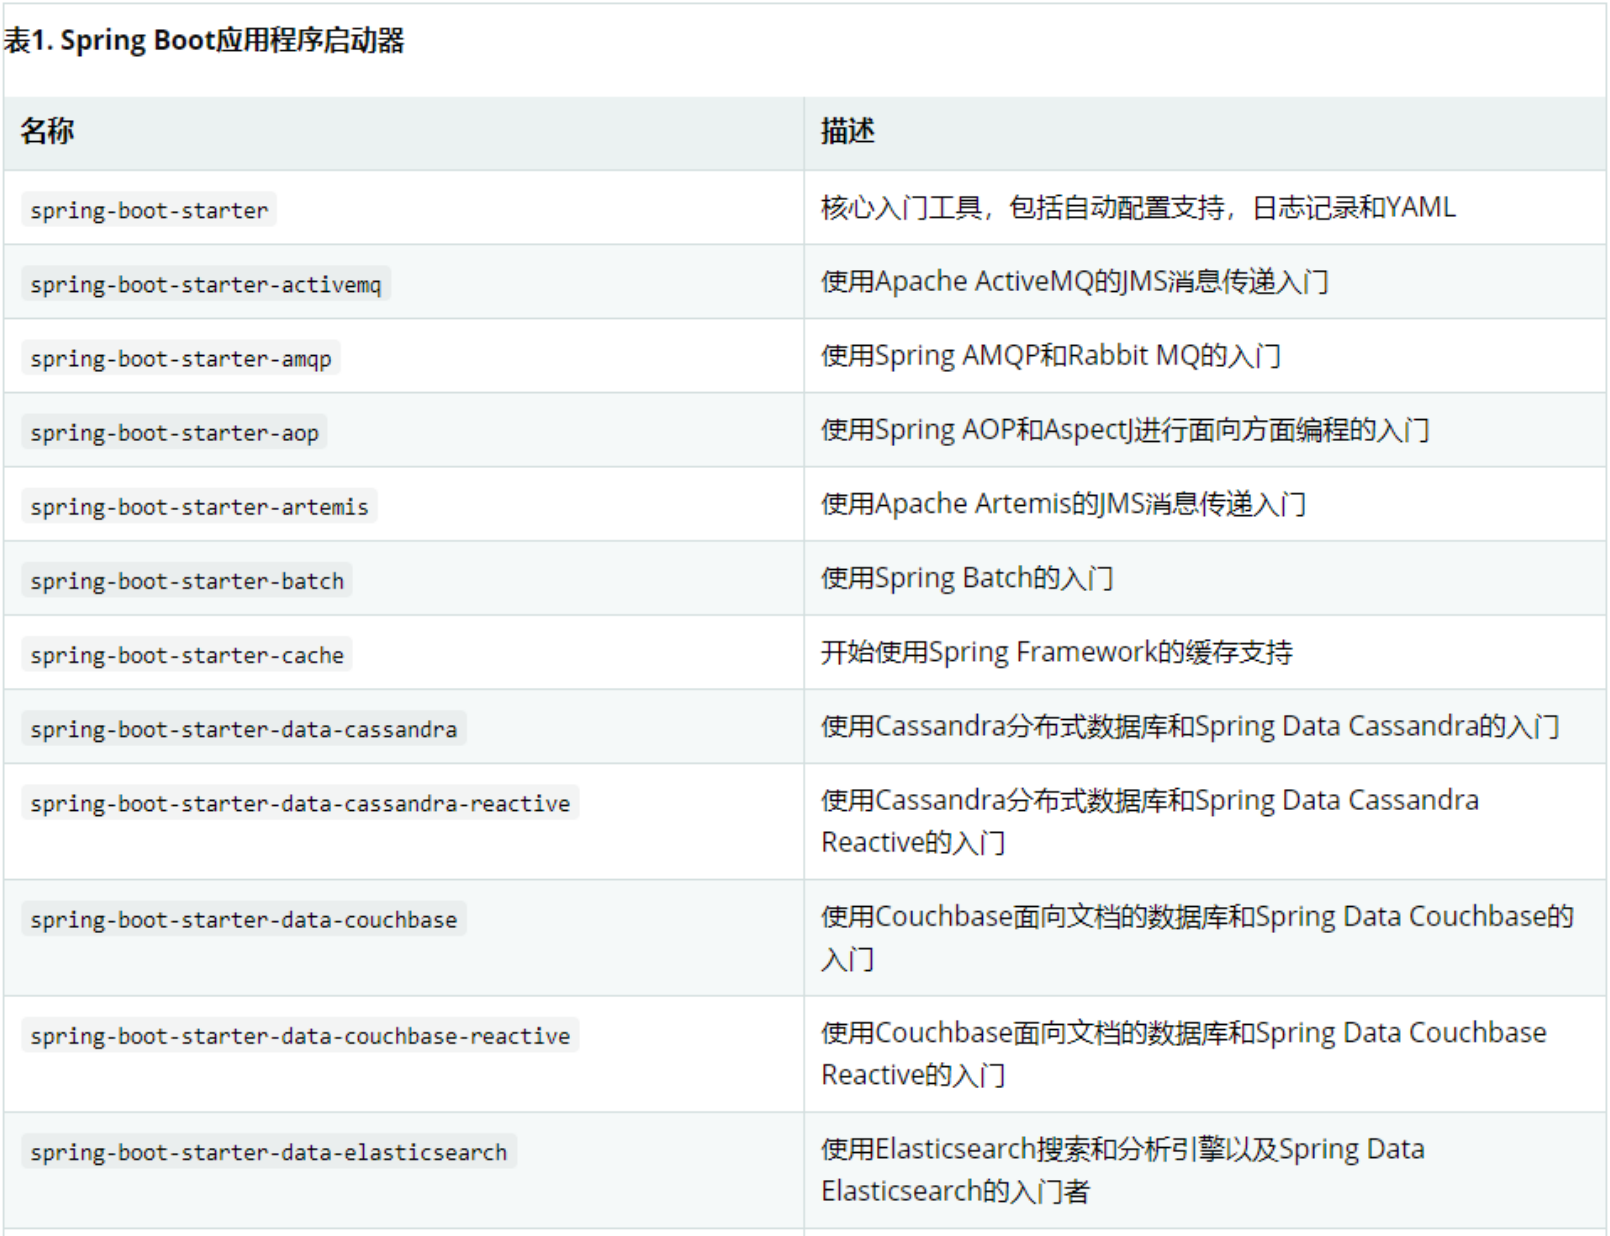Click description ending 'Spring Data Cassandra的入门'
The image size is (1610, 1236).
click(1190, 725)
